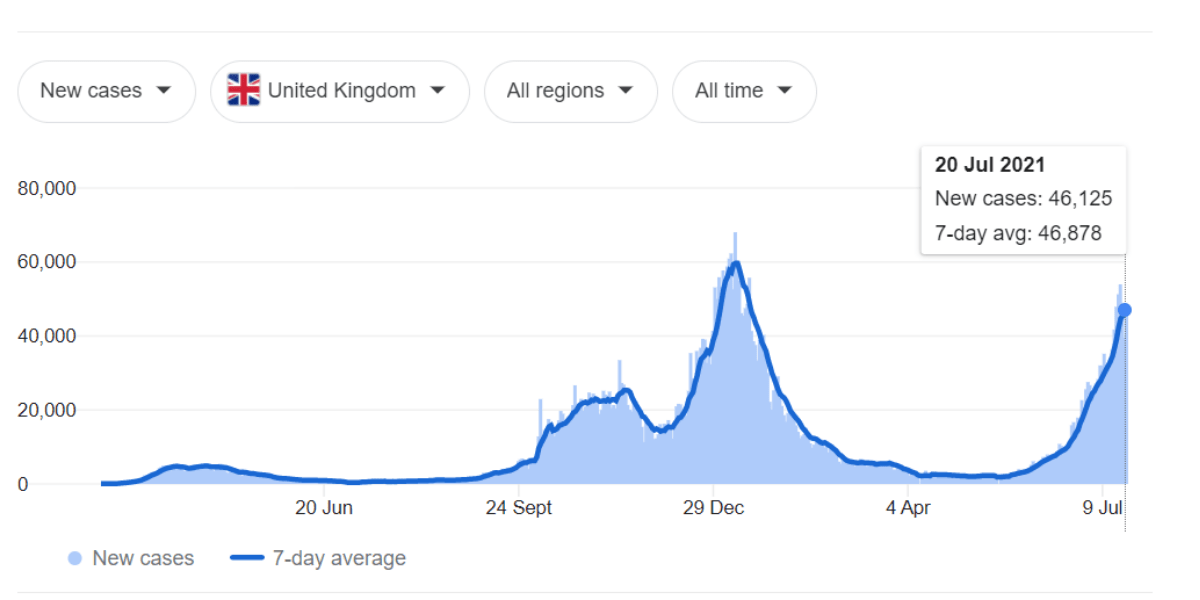Click the United Kingdom flag icon
1200x600 pixels.
243,90
